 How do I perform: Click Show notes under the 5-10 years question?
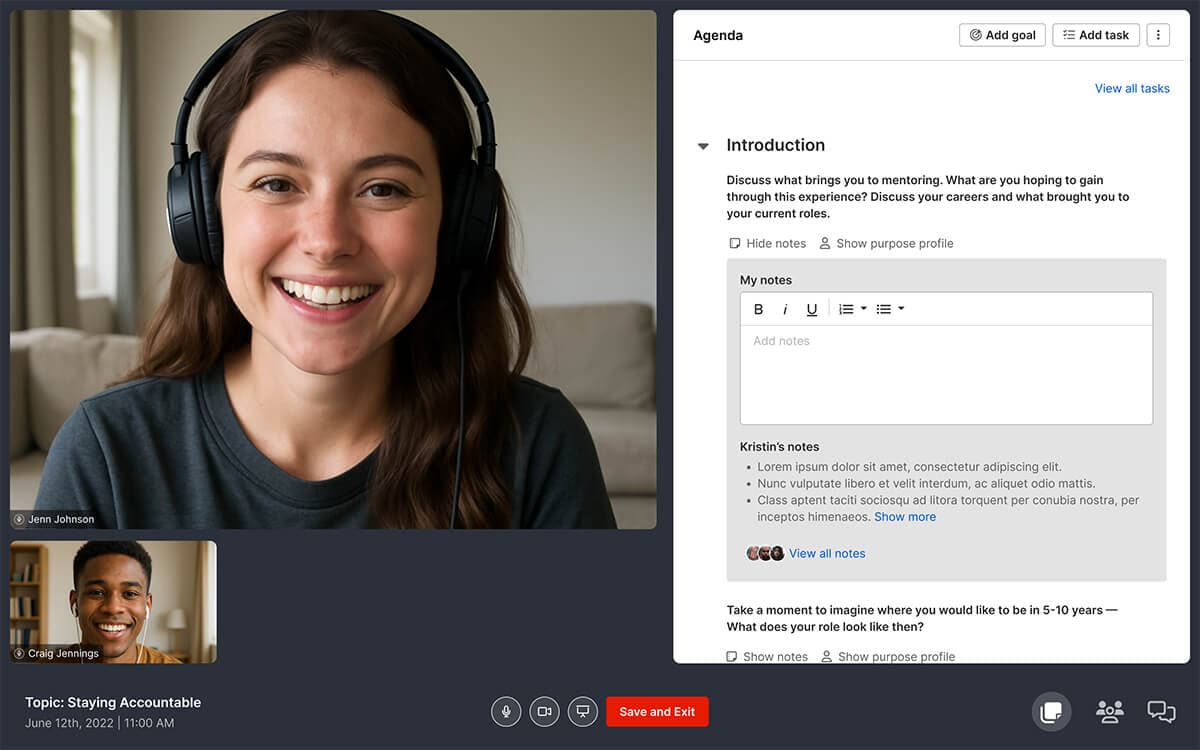pos(767,656)
